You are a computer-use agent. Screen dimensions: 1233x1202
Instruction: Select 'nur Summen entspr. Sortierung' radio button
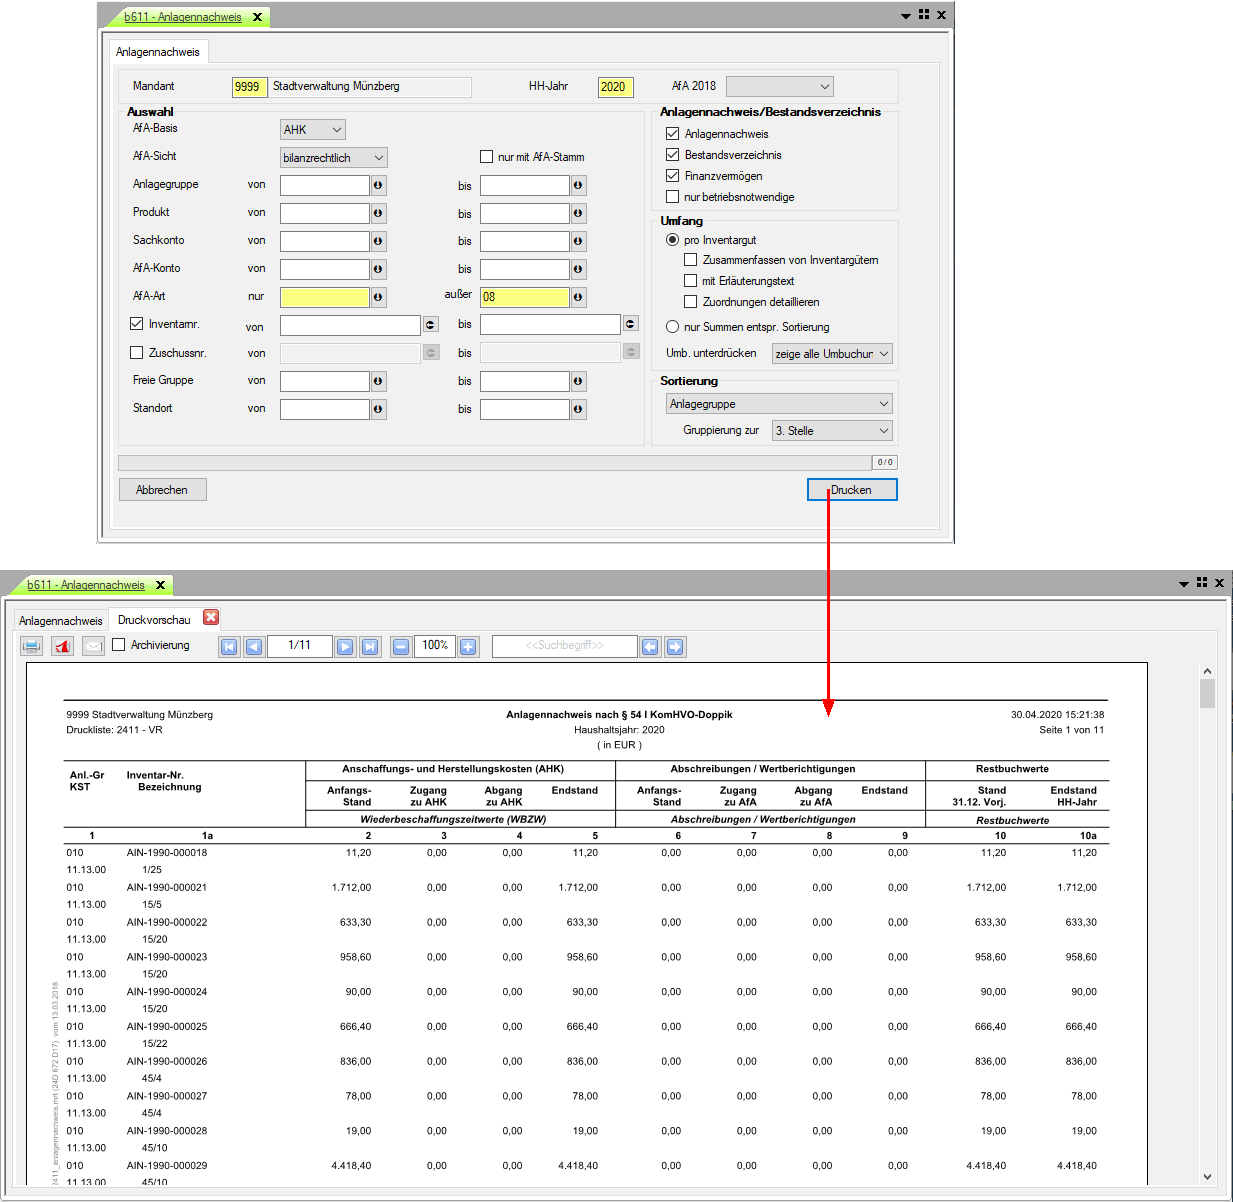click(x=673, y=327)
